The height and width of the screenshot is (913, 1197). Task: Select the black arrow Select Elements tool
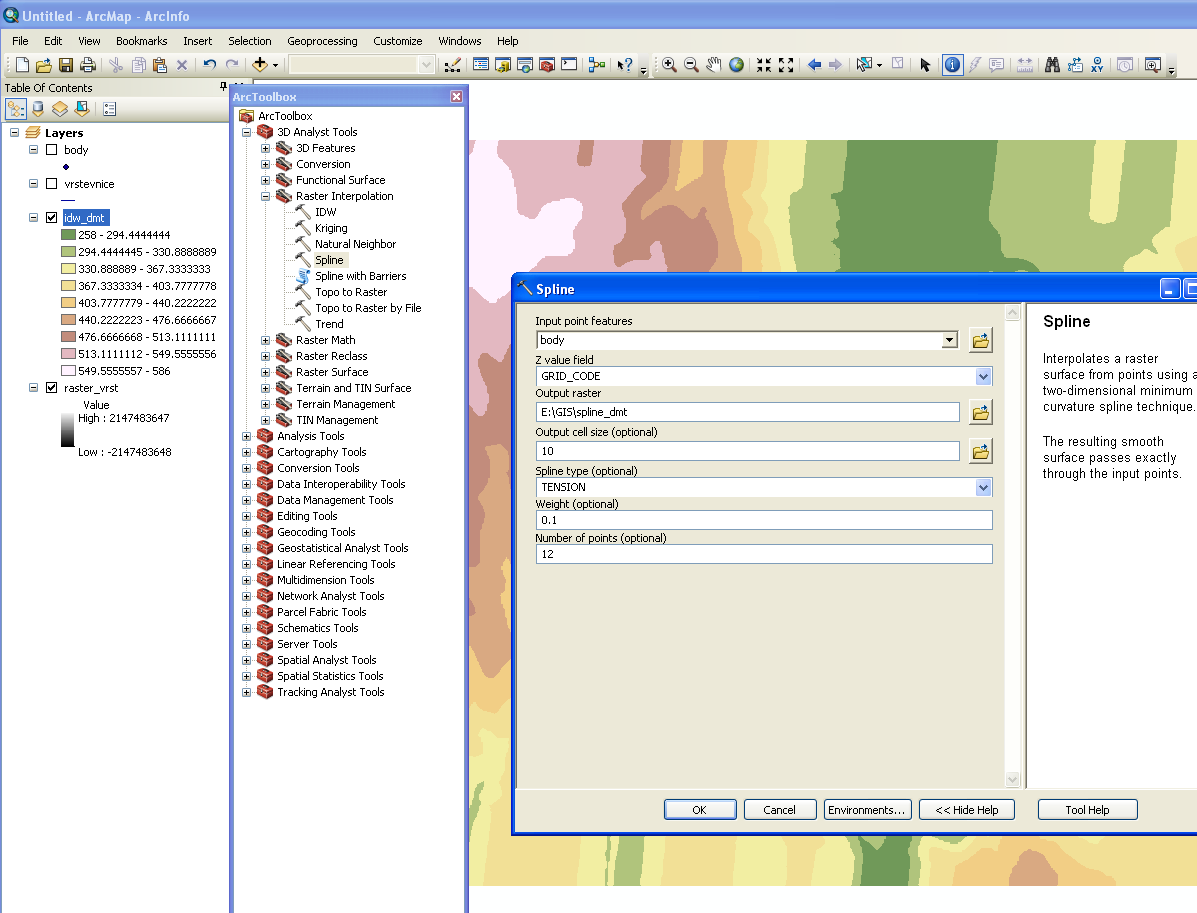[x=925, y=65]
